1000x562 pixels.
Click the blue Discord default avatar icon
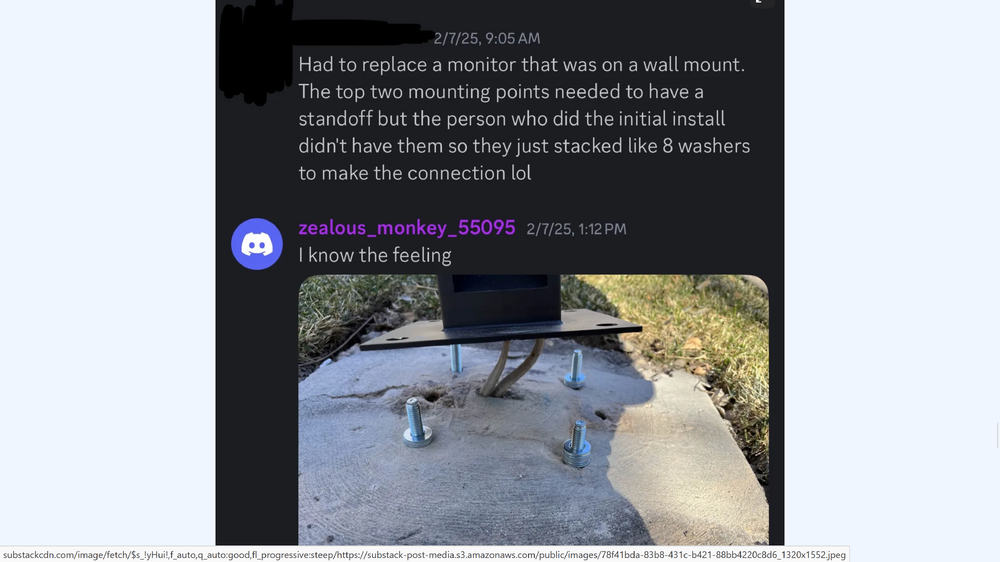pyautogui.click(x=257, y=244)
